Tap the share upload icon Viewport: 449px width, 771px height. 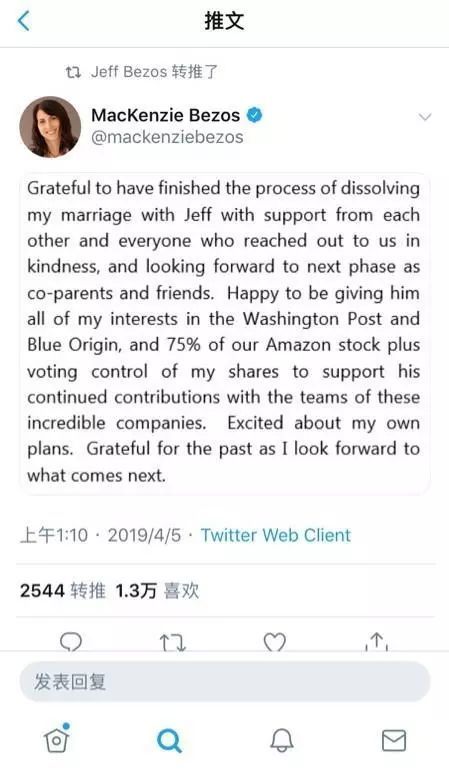tap(377, 642)
